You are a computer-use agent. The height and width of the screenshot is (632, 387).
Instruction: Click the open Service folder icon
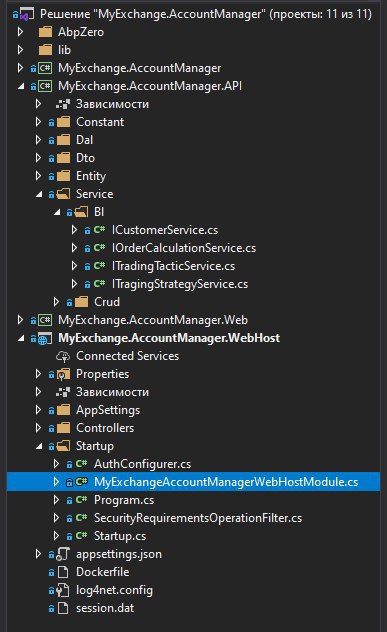click(63, 194)
